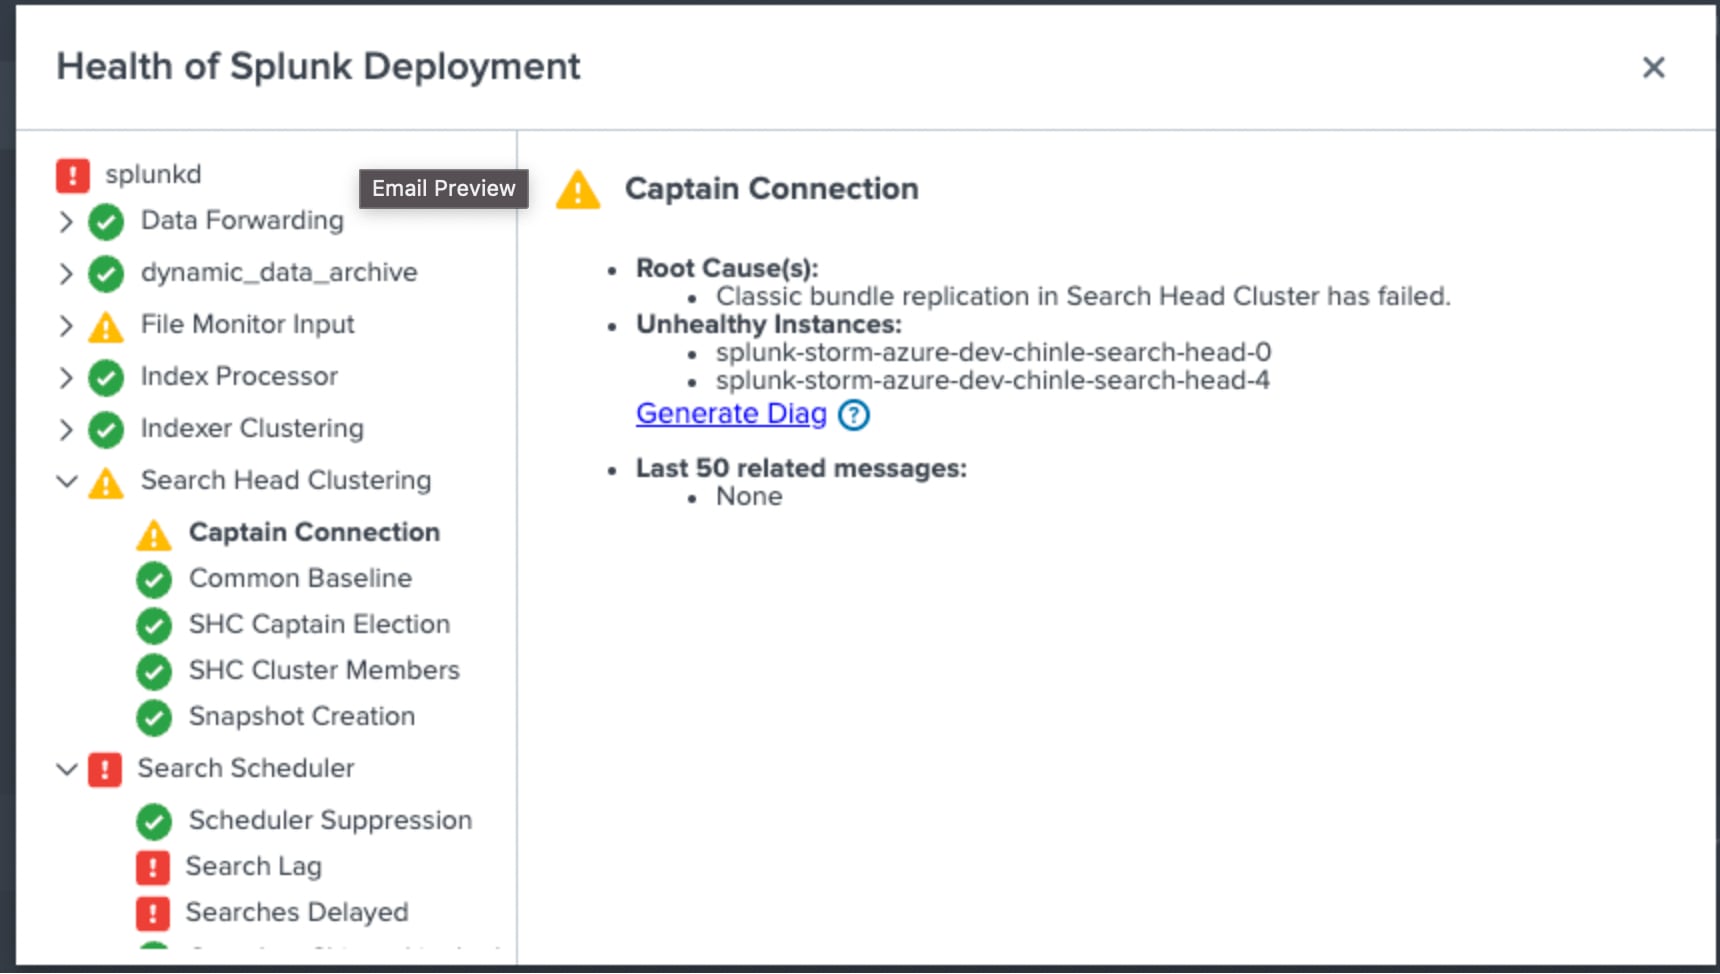Click warning icon beside Search Head Clustering

coord(106,482)
